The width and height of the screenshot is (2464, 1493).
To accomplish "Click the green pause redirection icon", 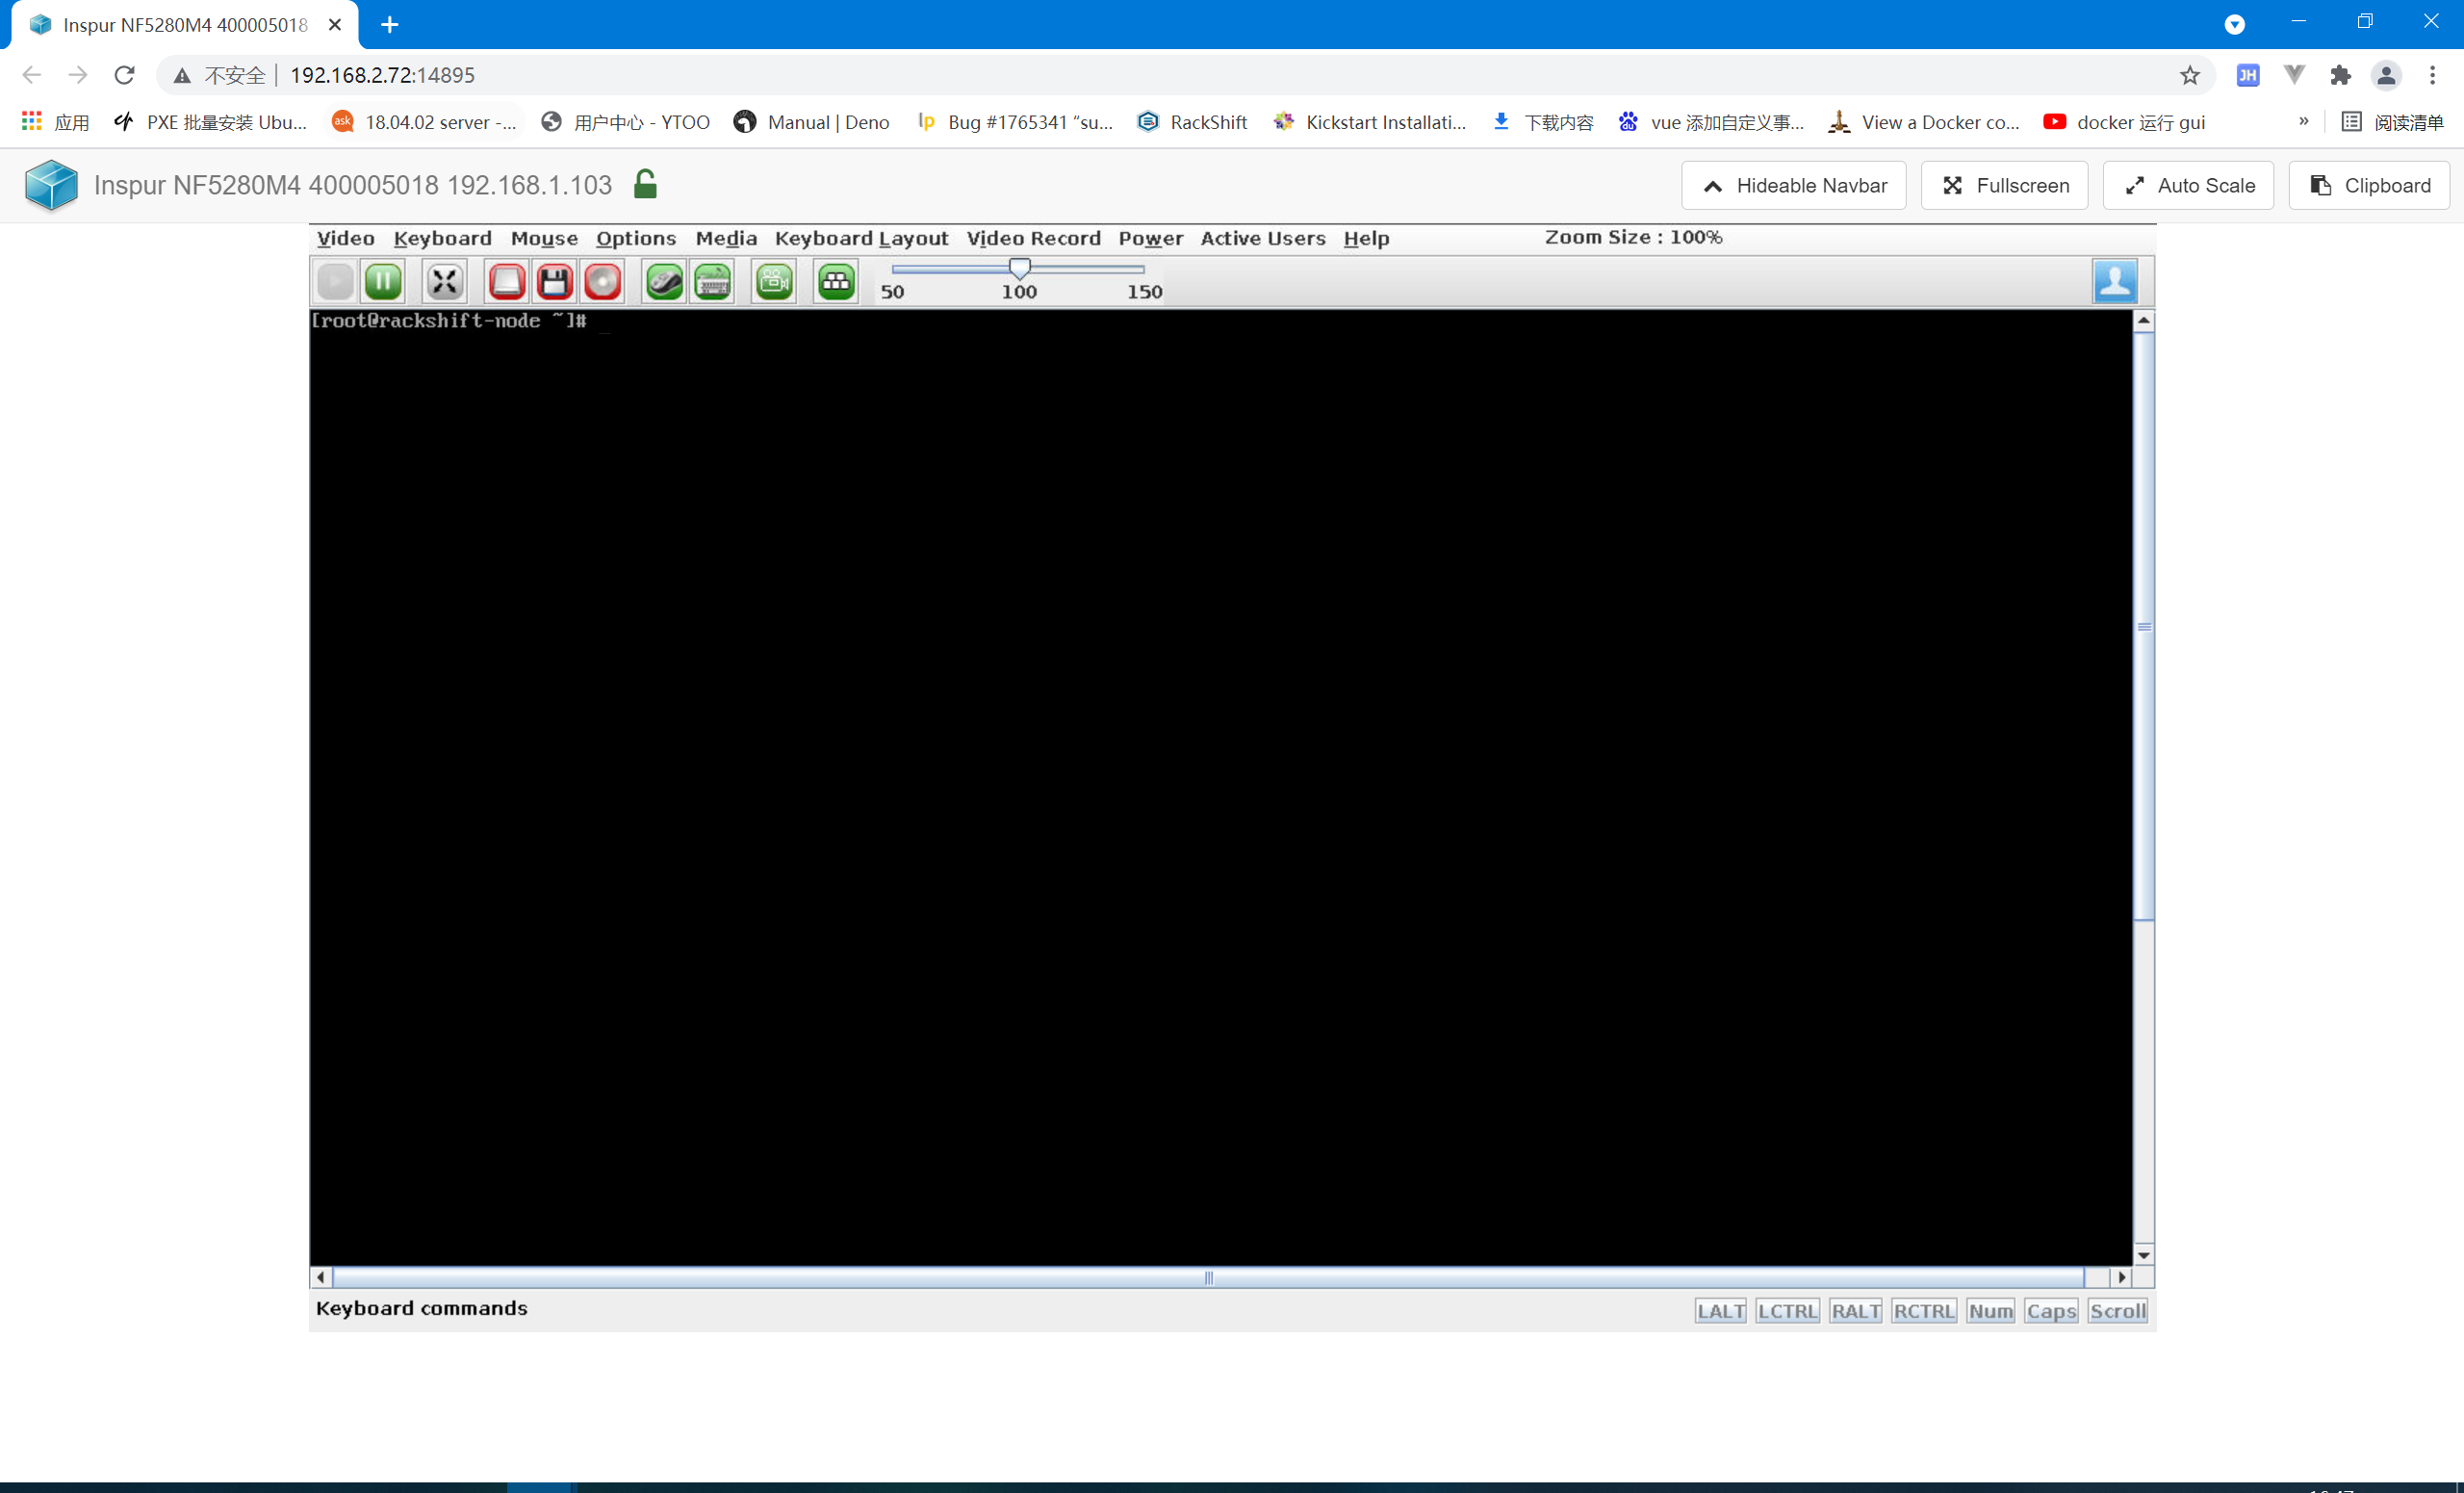I will (383, 282).
